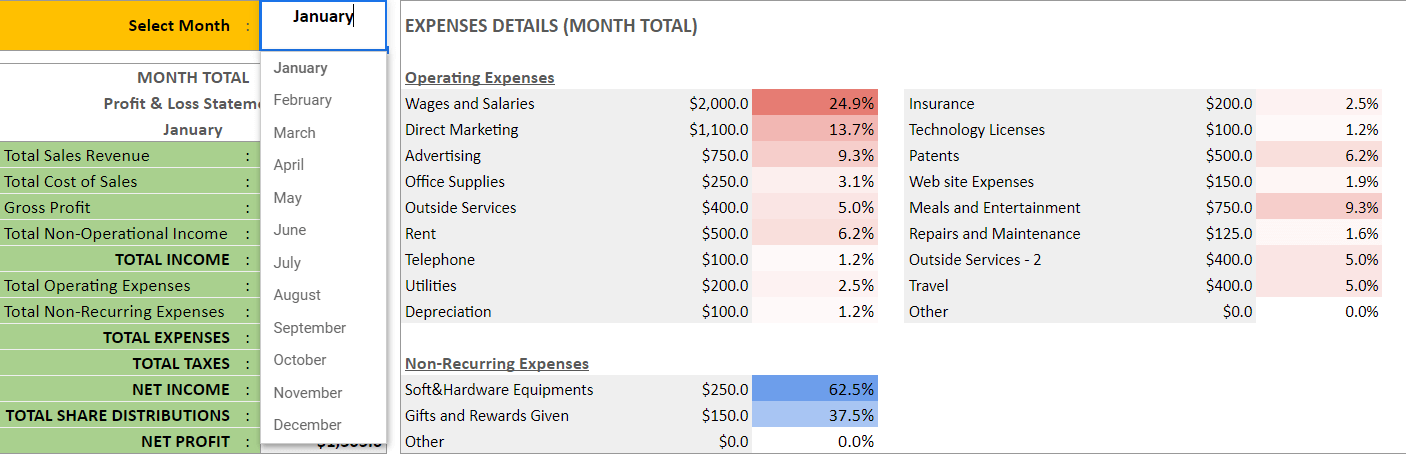Choose February from the month dropdown list
Screen dimensions: 1406x454
point(303,100)
